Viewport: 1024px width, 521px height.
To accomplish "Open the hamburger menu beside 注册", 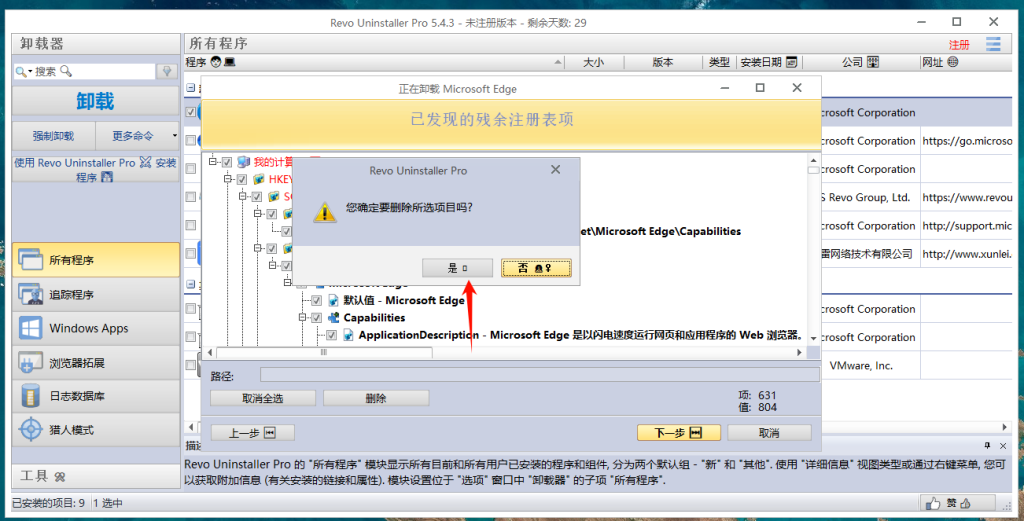I will click(x=993, y=44).
